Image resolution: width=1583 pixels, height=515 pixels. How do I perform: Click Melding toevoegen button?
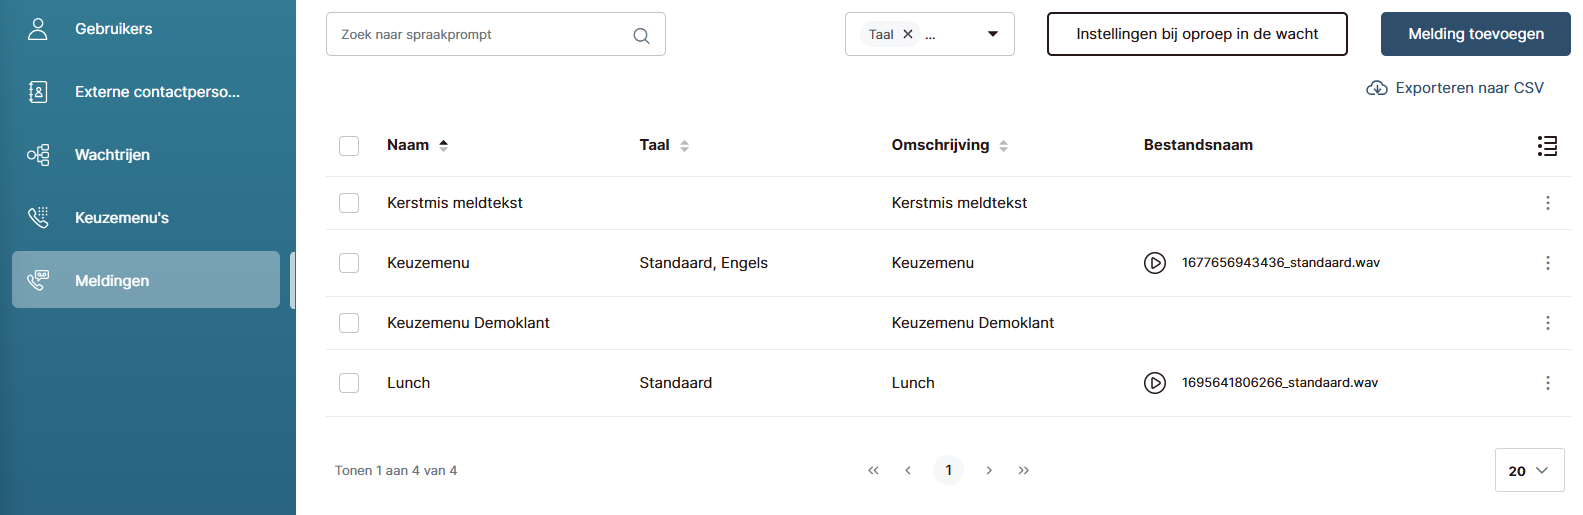pyautogui.click(x=1475, y=34)
